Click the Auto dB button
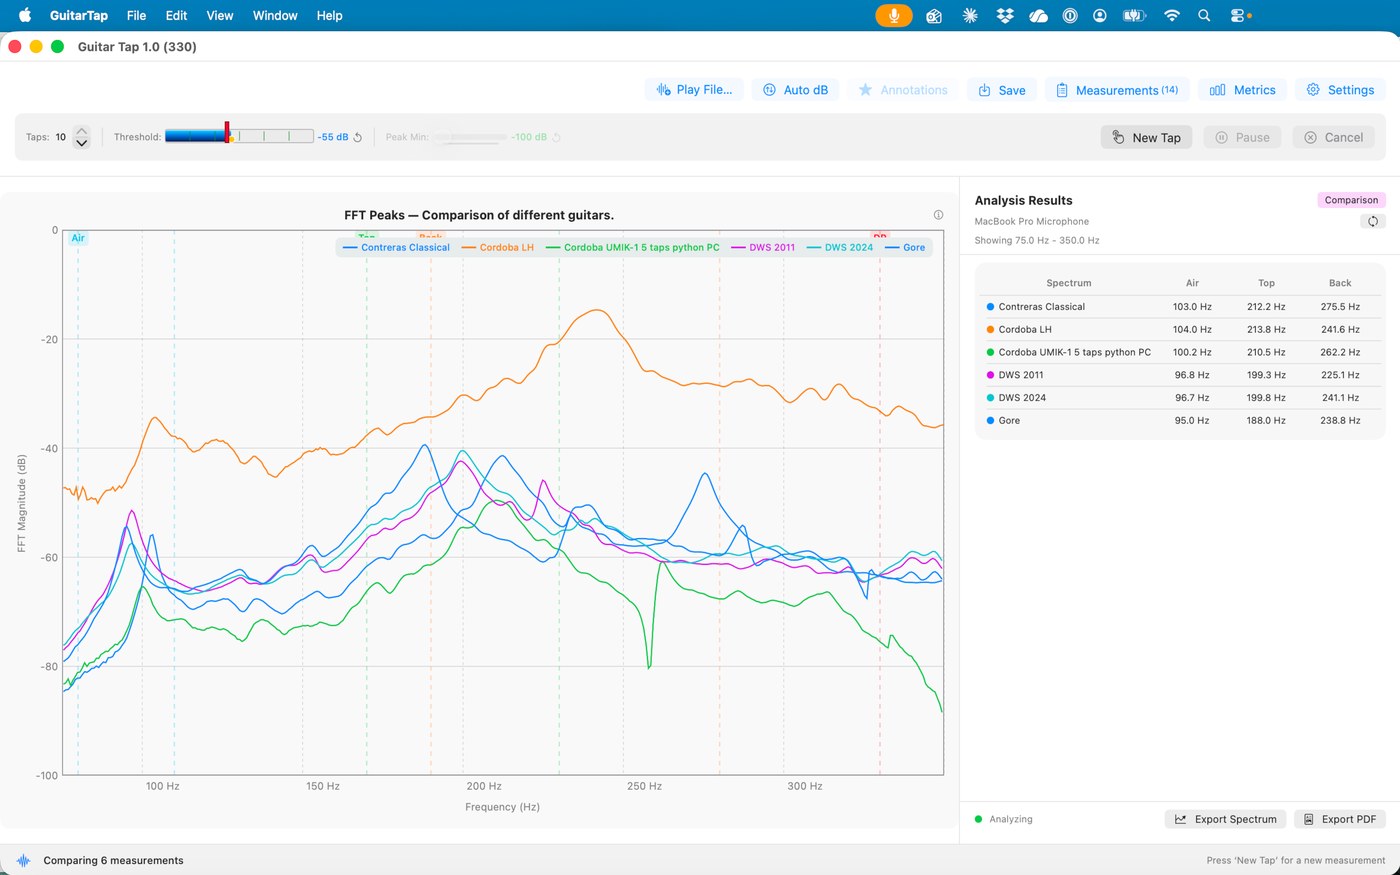 (x=796, y=90)
